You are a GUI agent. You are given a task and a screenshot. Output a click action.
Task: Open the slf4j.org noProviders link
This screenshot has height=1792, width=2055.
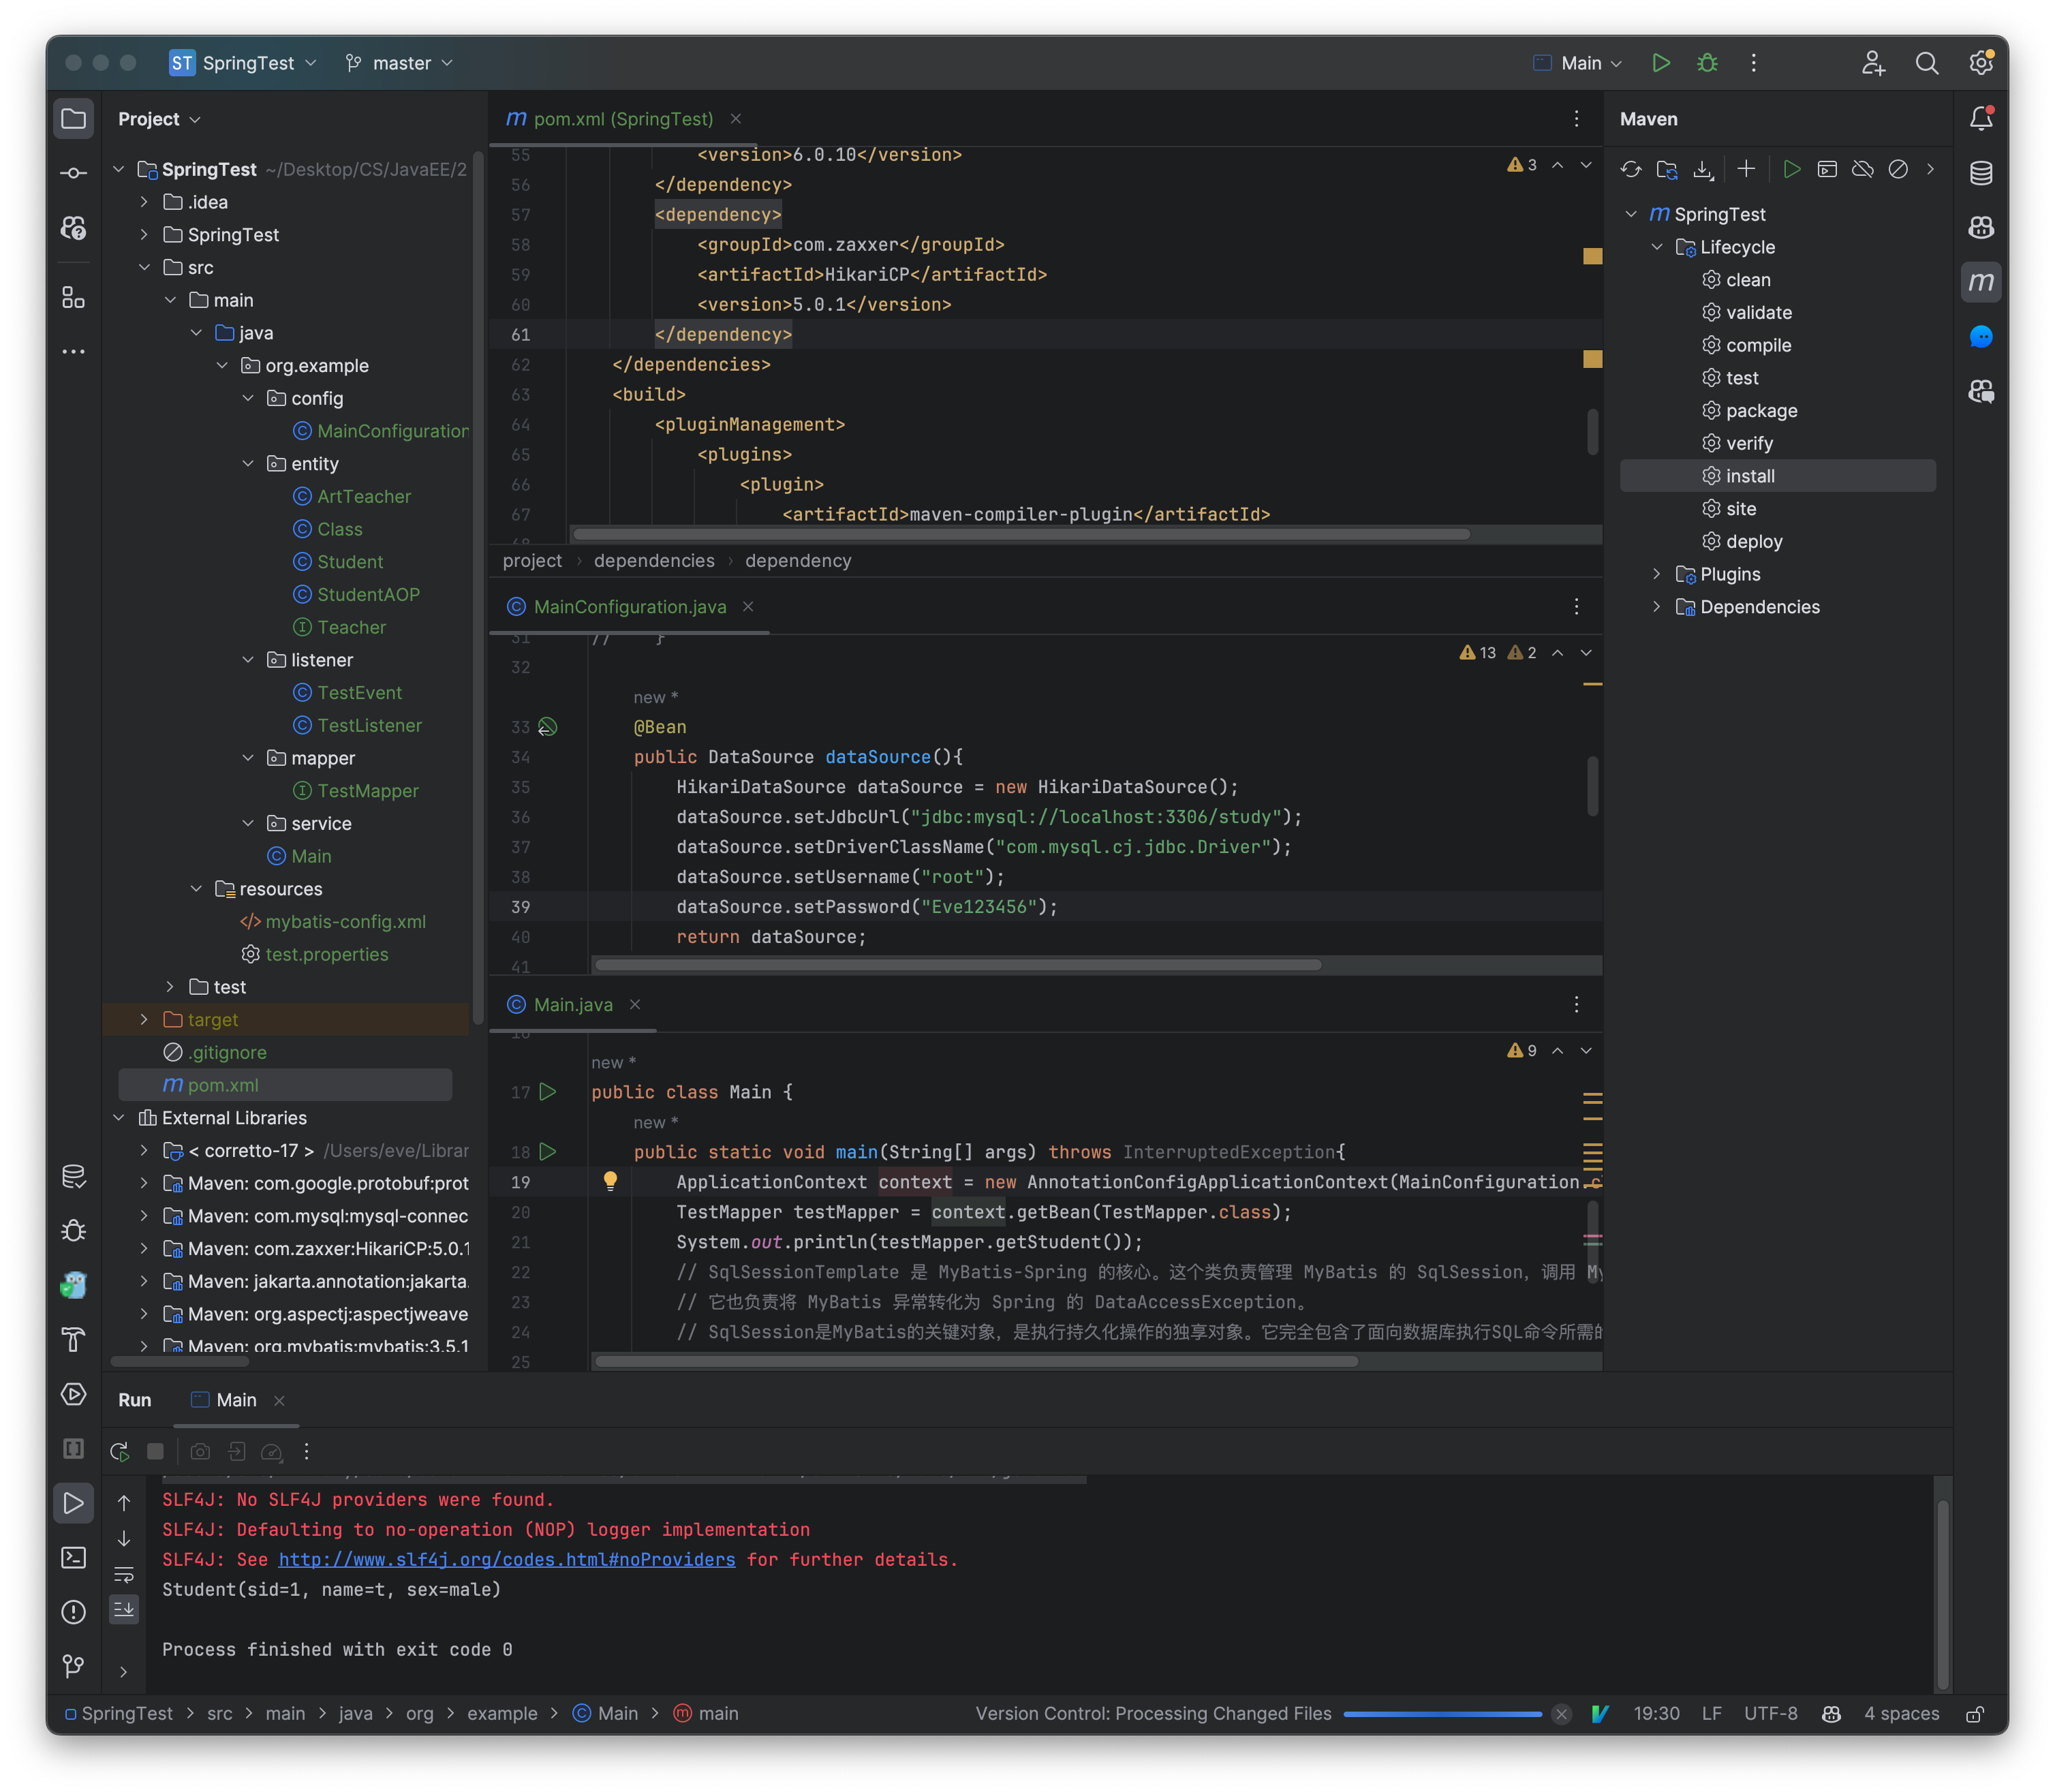[507, 1559]
